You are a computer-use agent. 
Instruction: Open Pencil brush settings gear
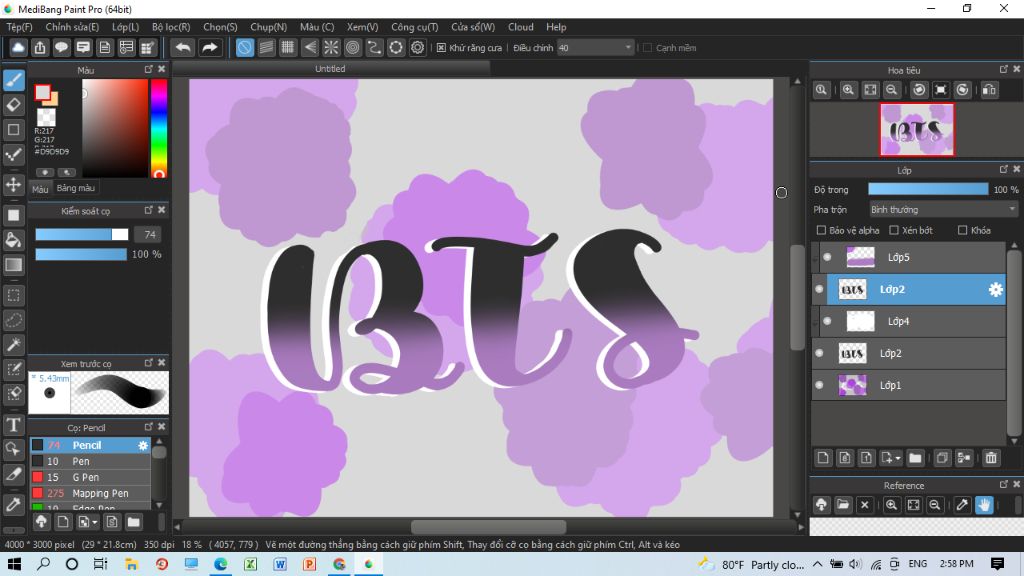point(143,445)
